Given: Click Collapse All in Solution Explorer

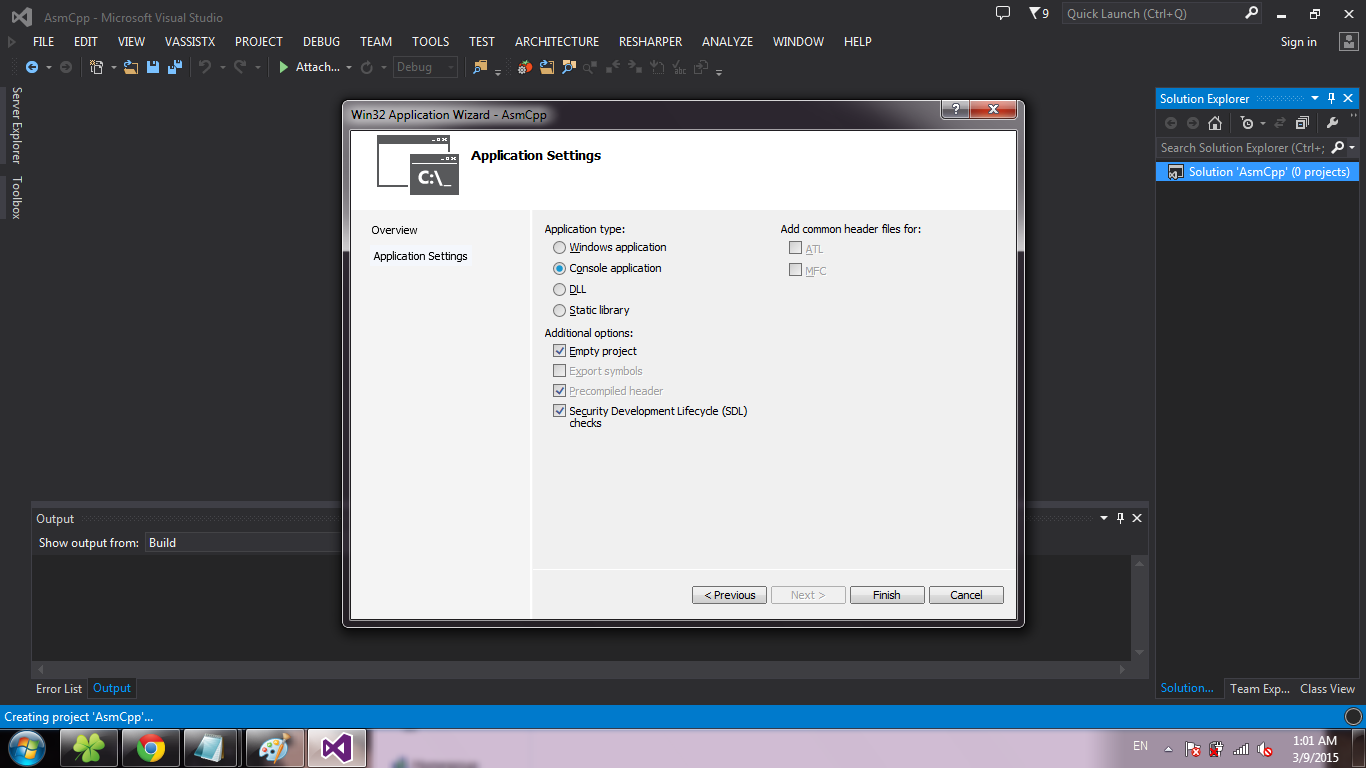Looking at the screenshot, I should [x=1302, y=123].
